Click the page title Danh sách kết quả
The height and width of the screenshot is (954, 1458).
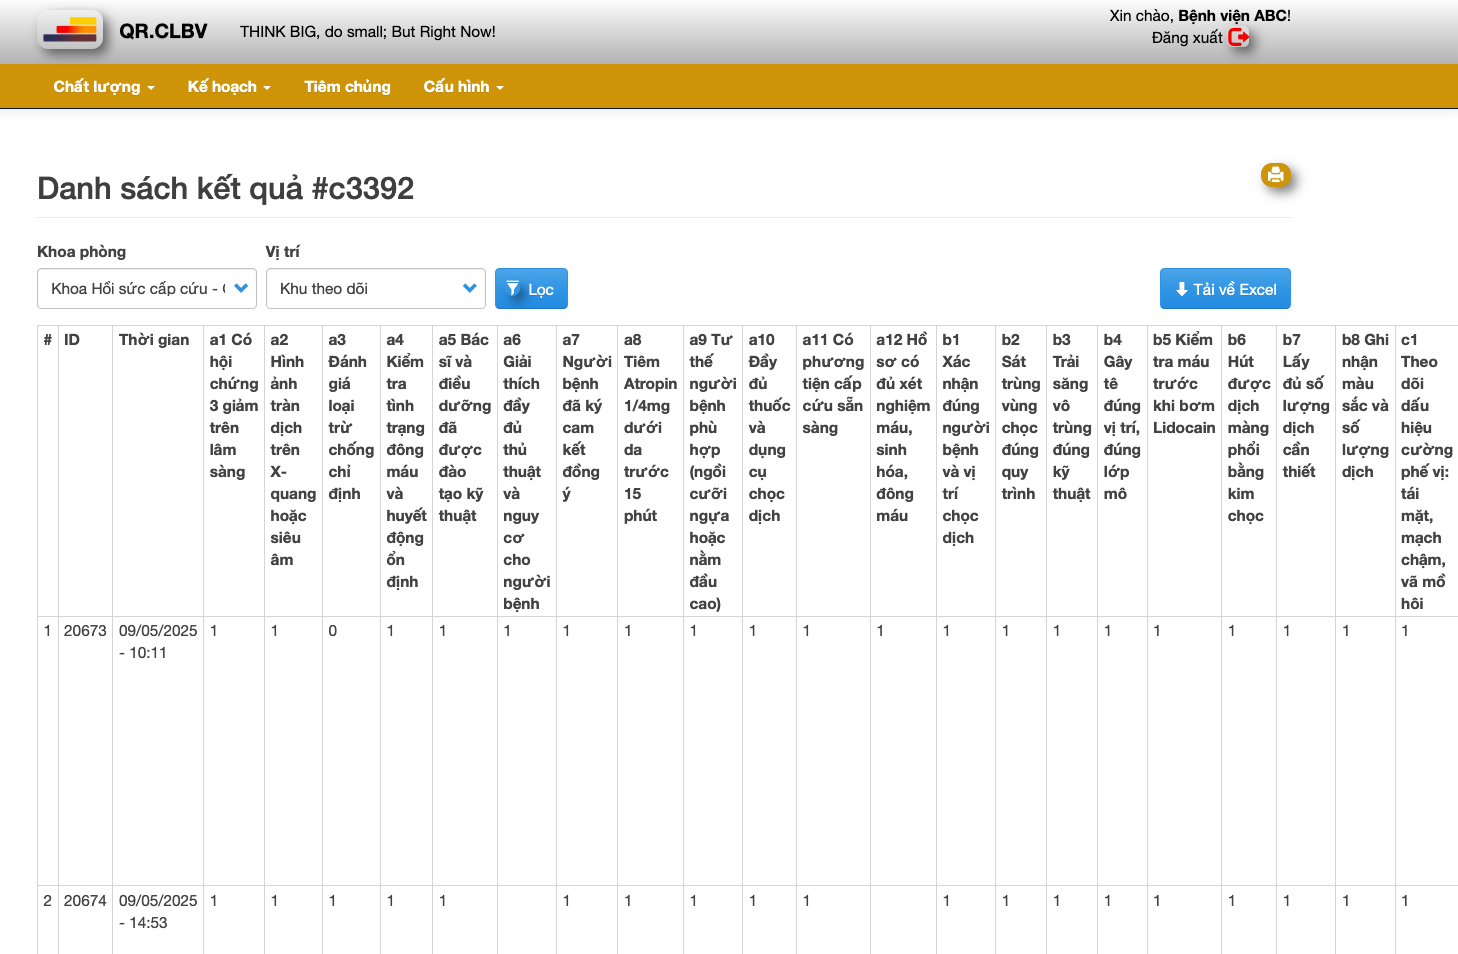coord(225,188)
